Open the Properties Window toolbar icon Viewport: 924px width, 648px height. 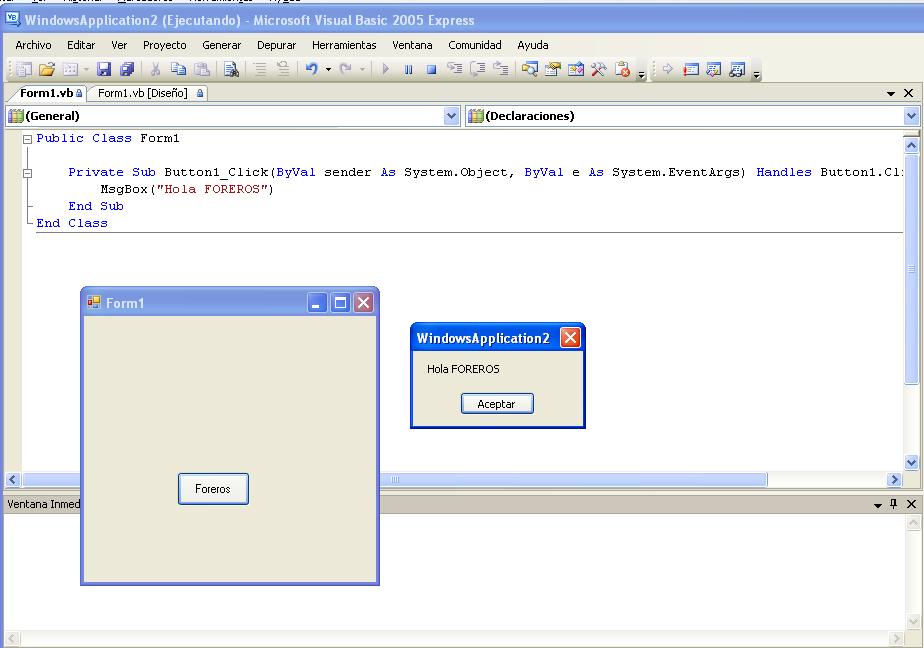(x=552, y=70)
